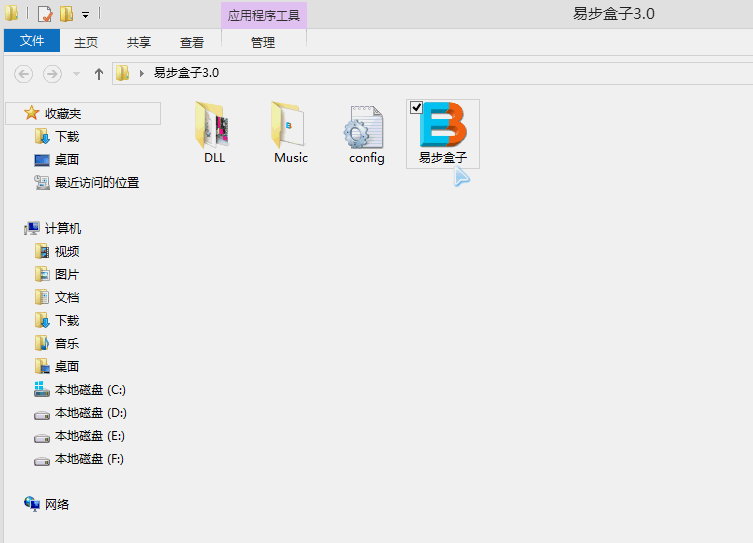
Task: Click the 易步盒子 file name label
Action: coord(443,158)
